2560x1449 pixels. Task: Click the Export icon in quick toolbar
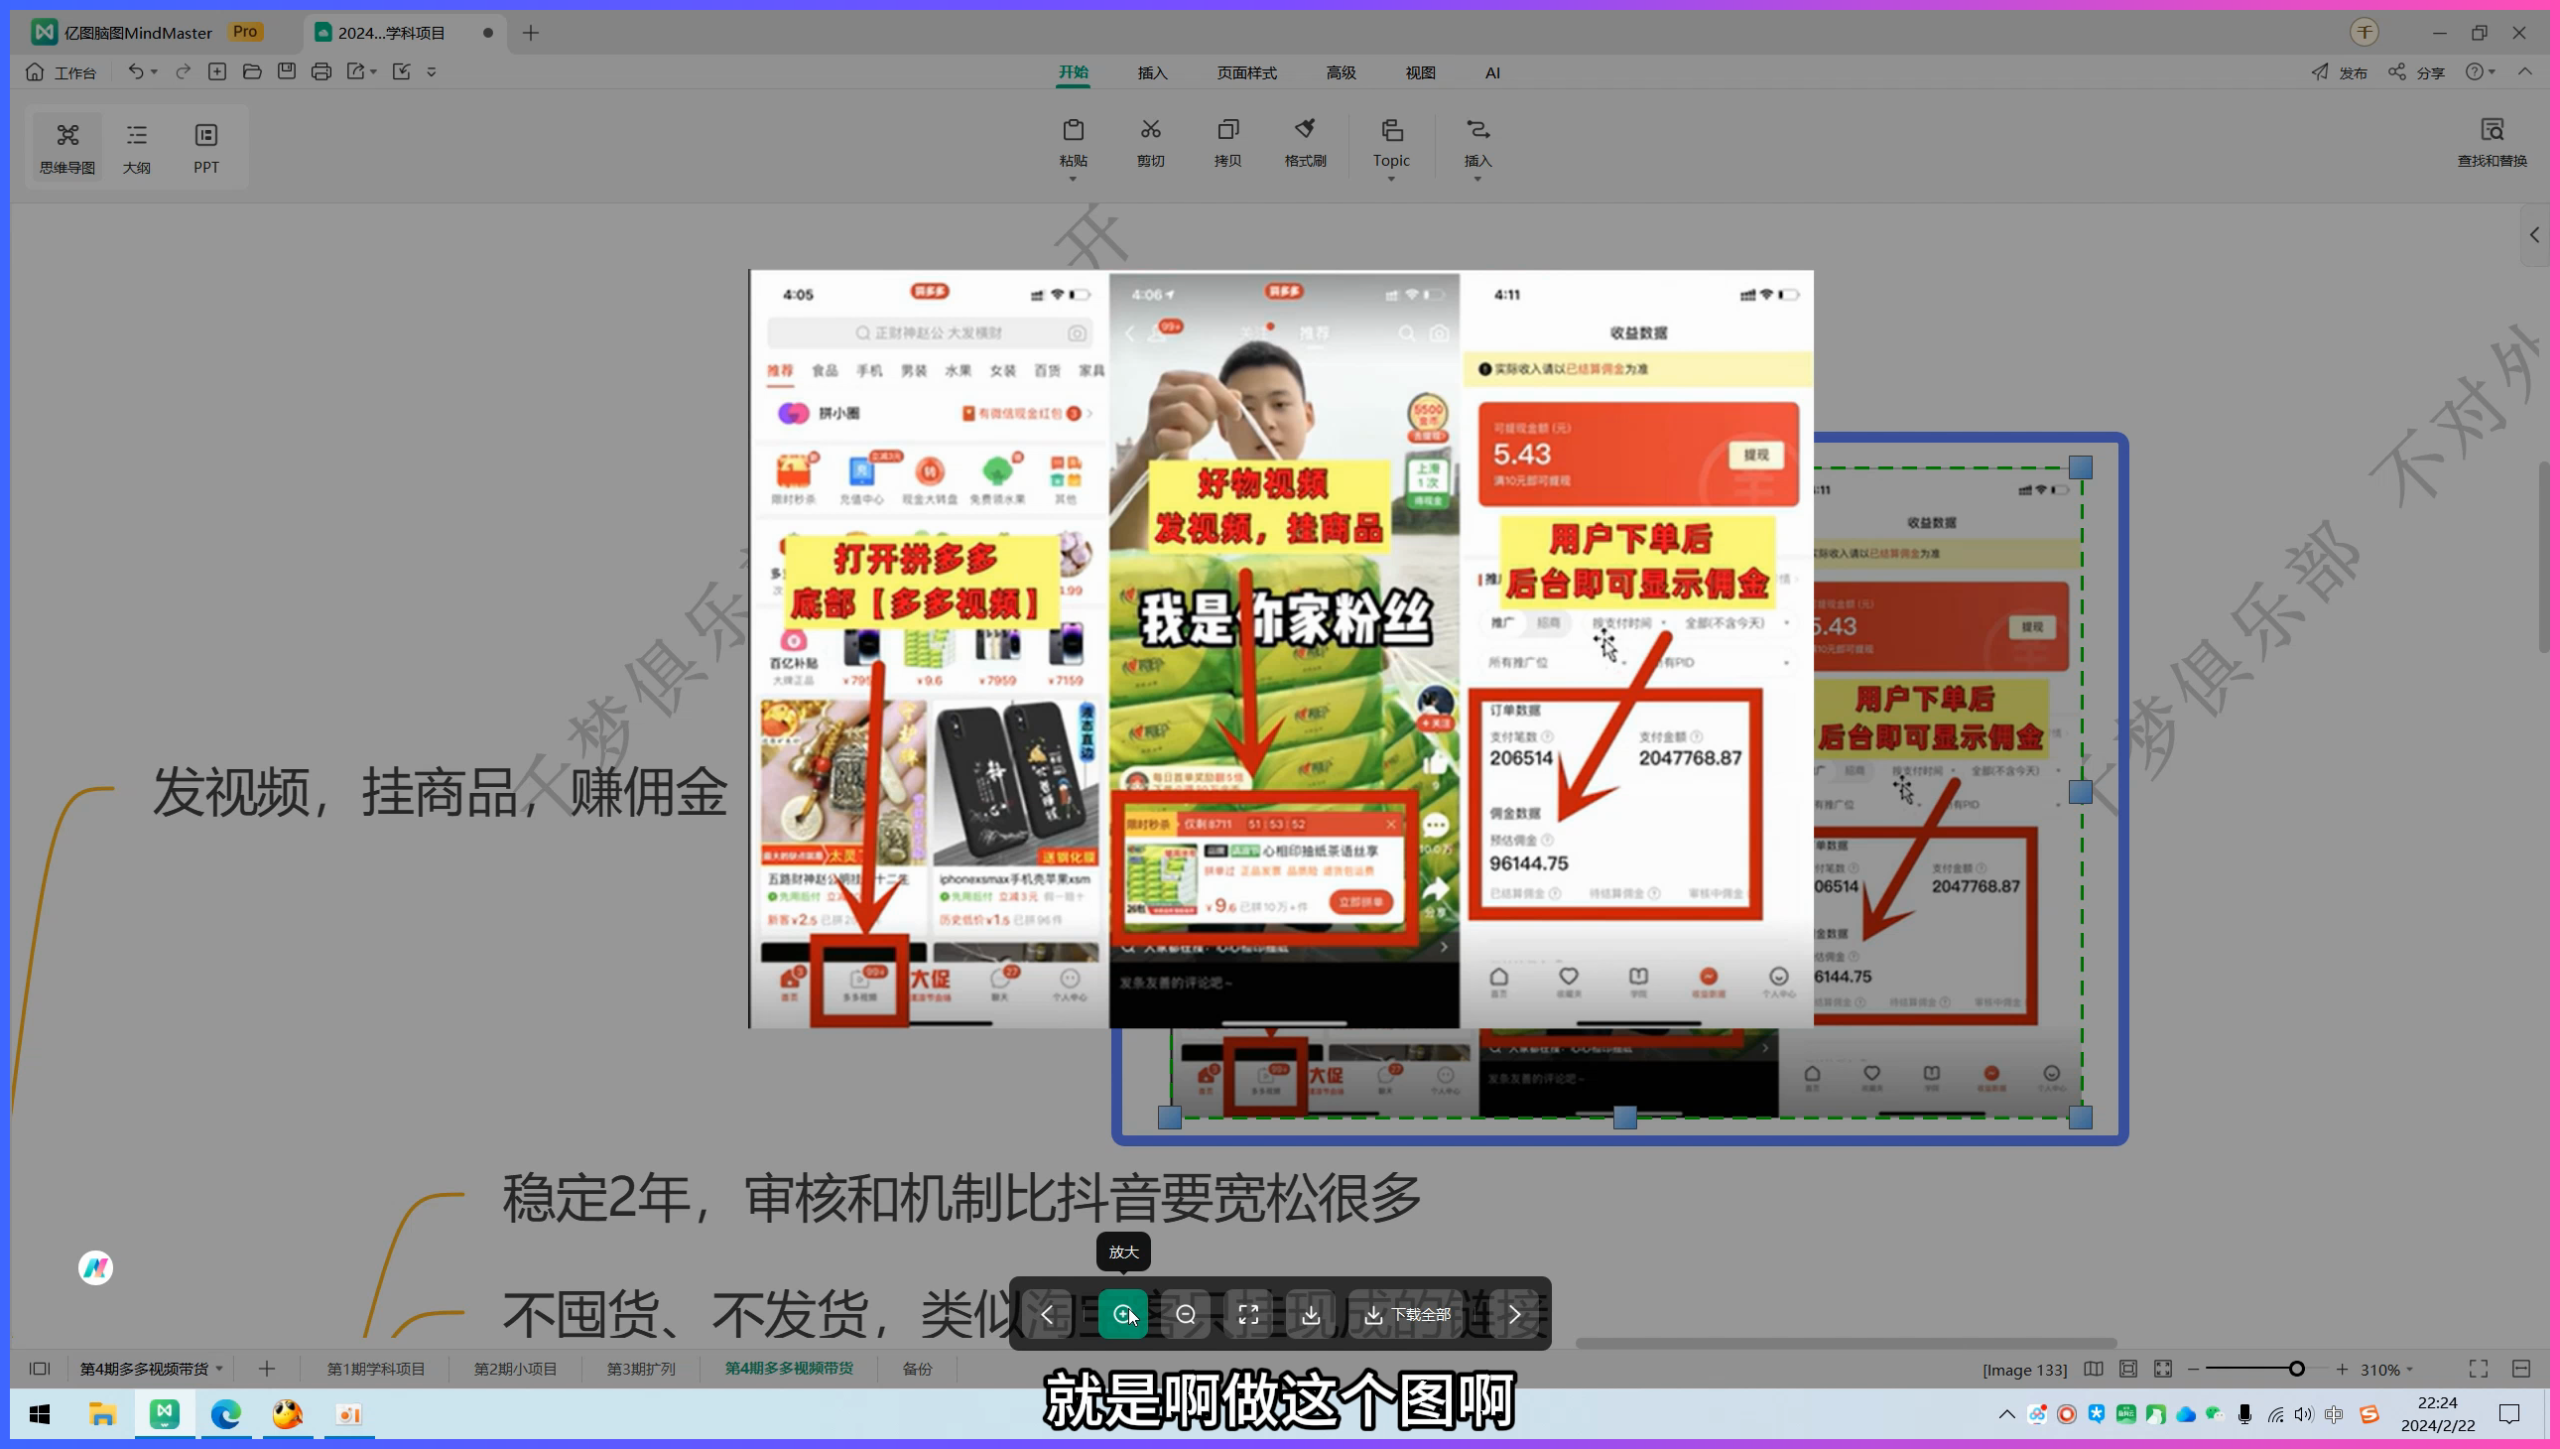(356, 71)
